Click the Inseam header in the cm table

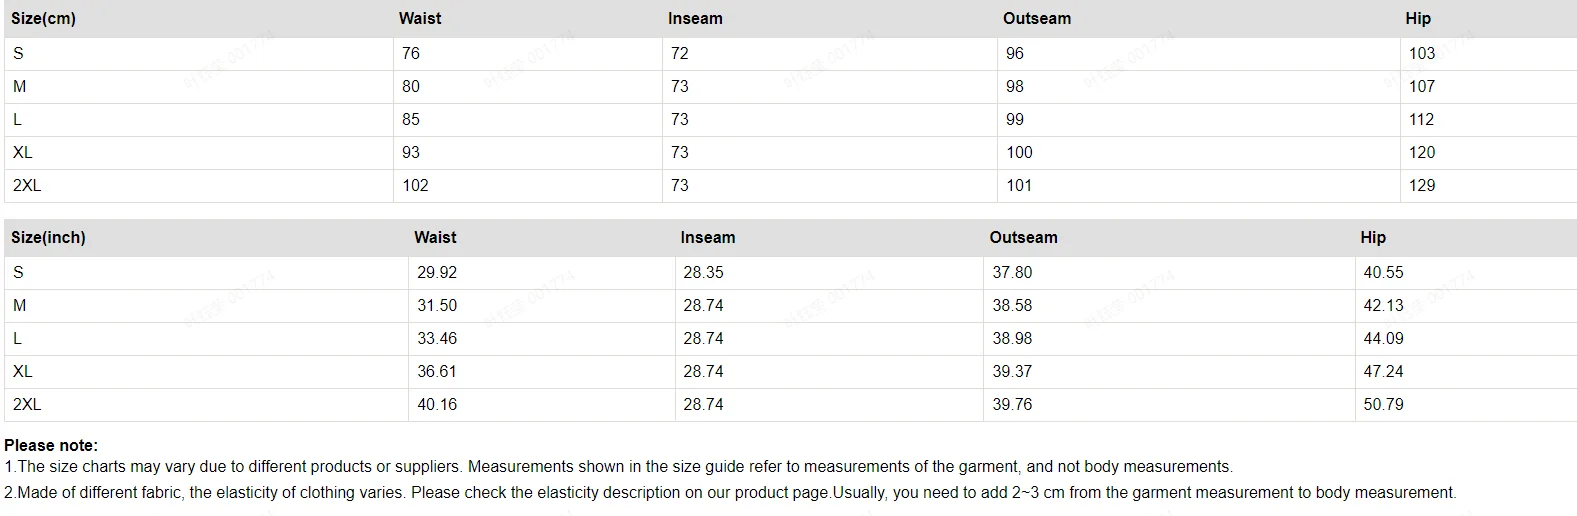(695, 19)
